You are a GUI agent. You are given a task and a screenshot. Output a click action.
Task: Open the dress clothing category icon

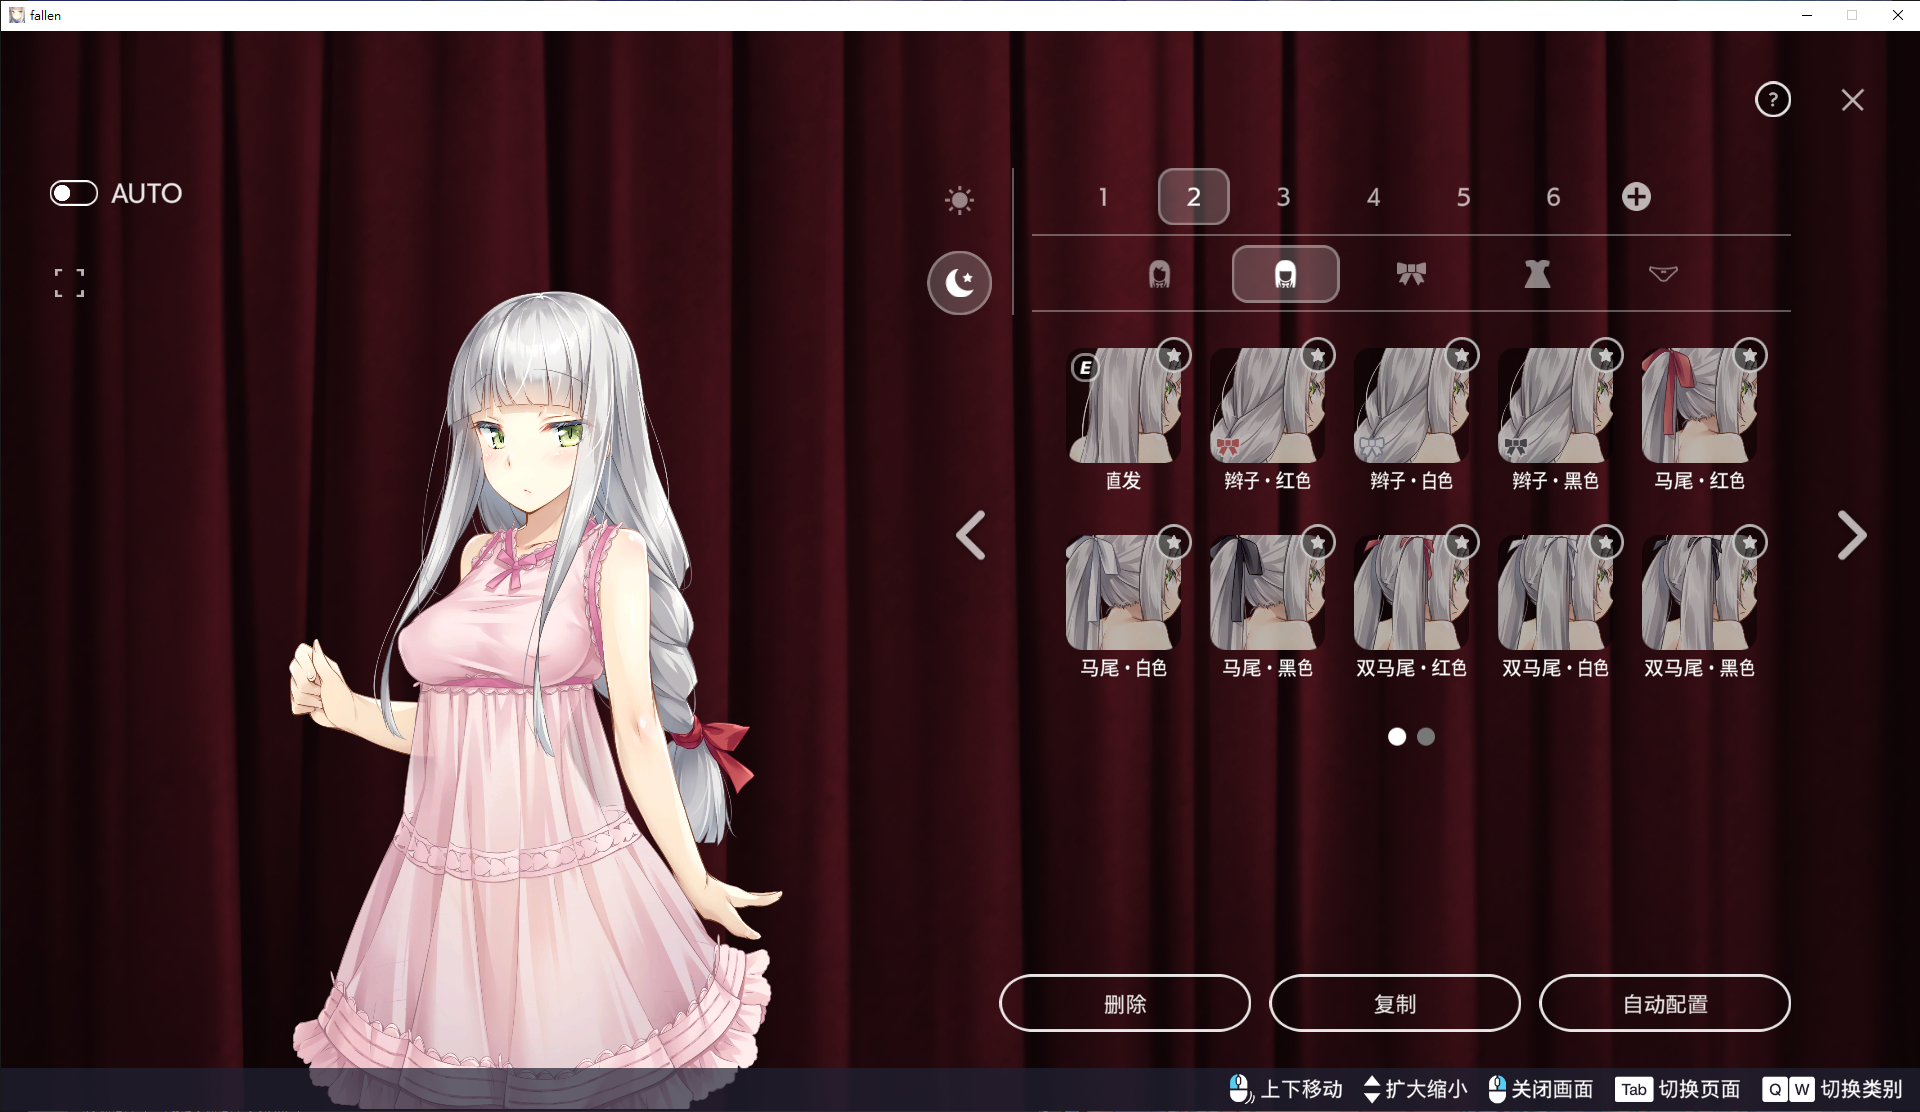click(x=1537, y=274)
